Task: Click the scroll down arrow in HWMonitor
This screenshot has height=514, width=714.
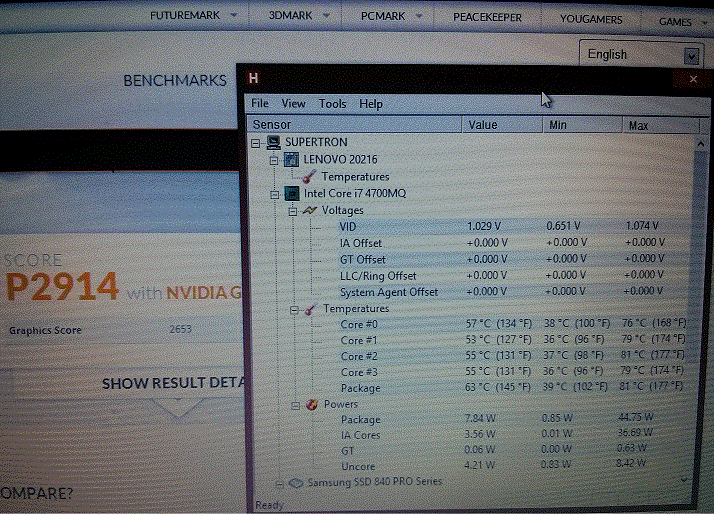Action: [x=684, y=480]
